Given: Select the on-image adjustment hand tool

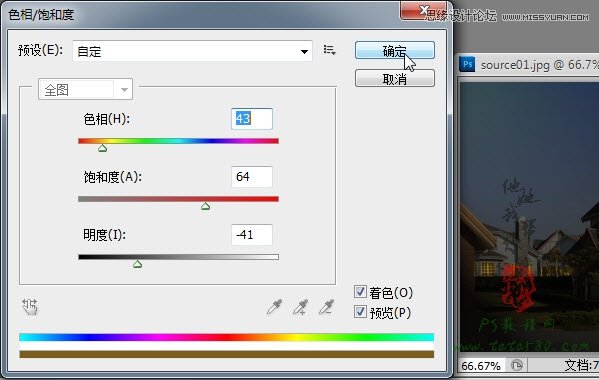Looking at the screenshot, I should [29, 307].
